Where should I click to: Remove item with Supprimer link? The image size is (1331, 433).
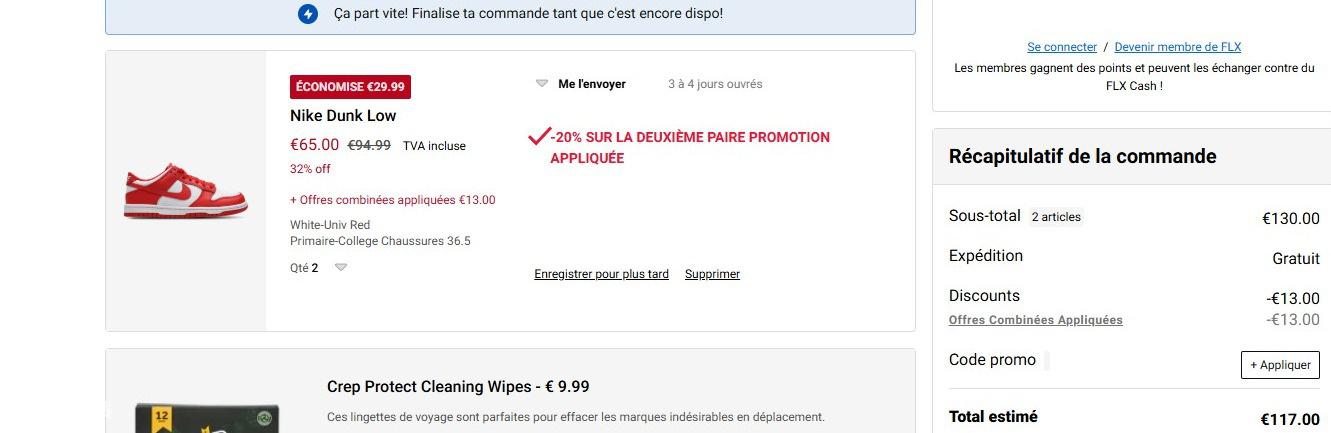click(x=712, y=274)
